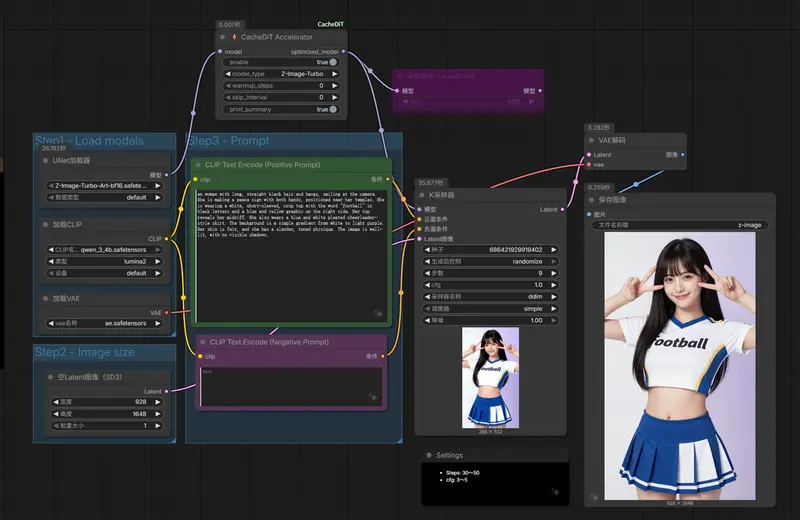This screenshot has height=520, width=800.
Task: Open the Z-Image-Turbo-Art-bf16 model selector
Action: pyautogui.click(x=104, y=186)
